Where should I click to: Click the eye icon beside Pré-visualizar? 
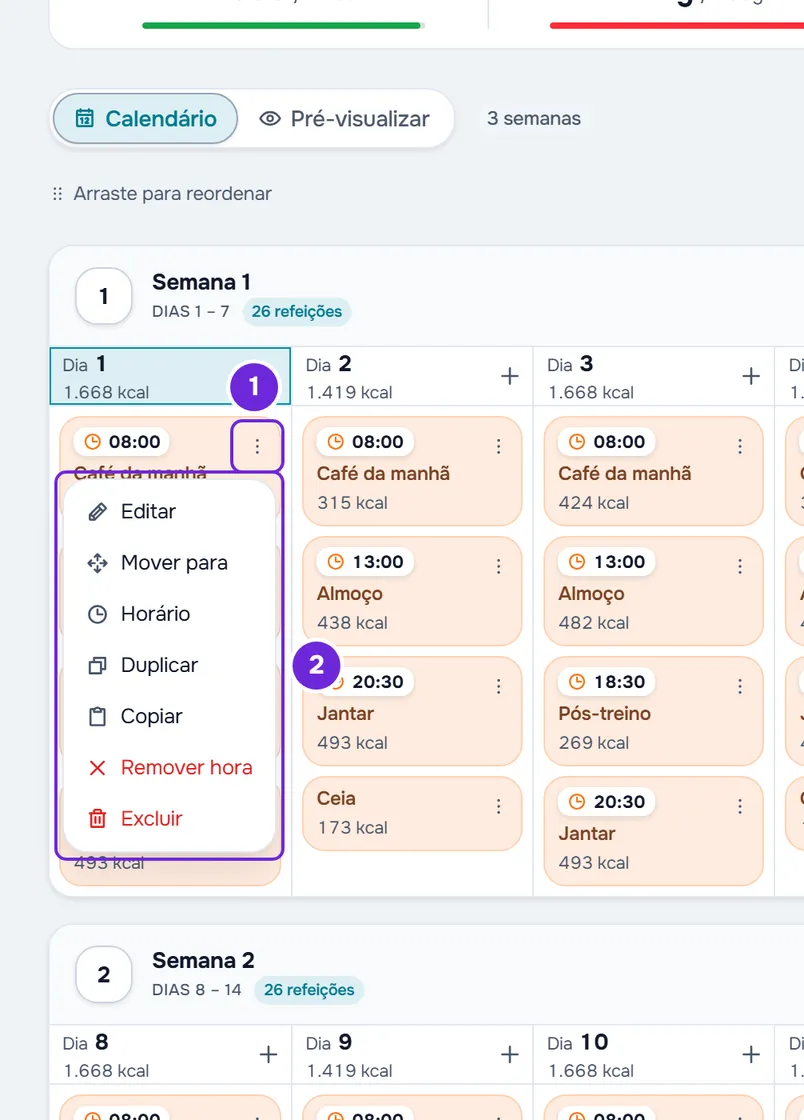pos(269,119)
